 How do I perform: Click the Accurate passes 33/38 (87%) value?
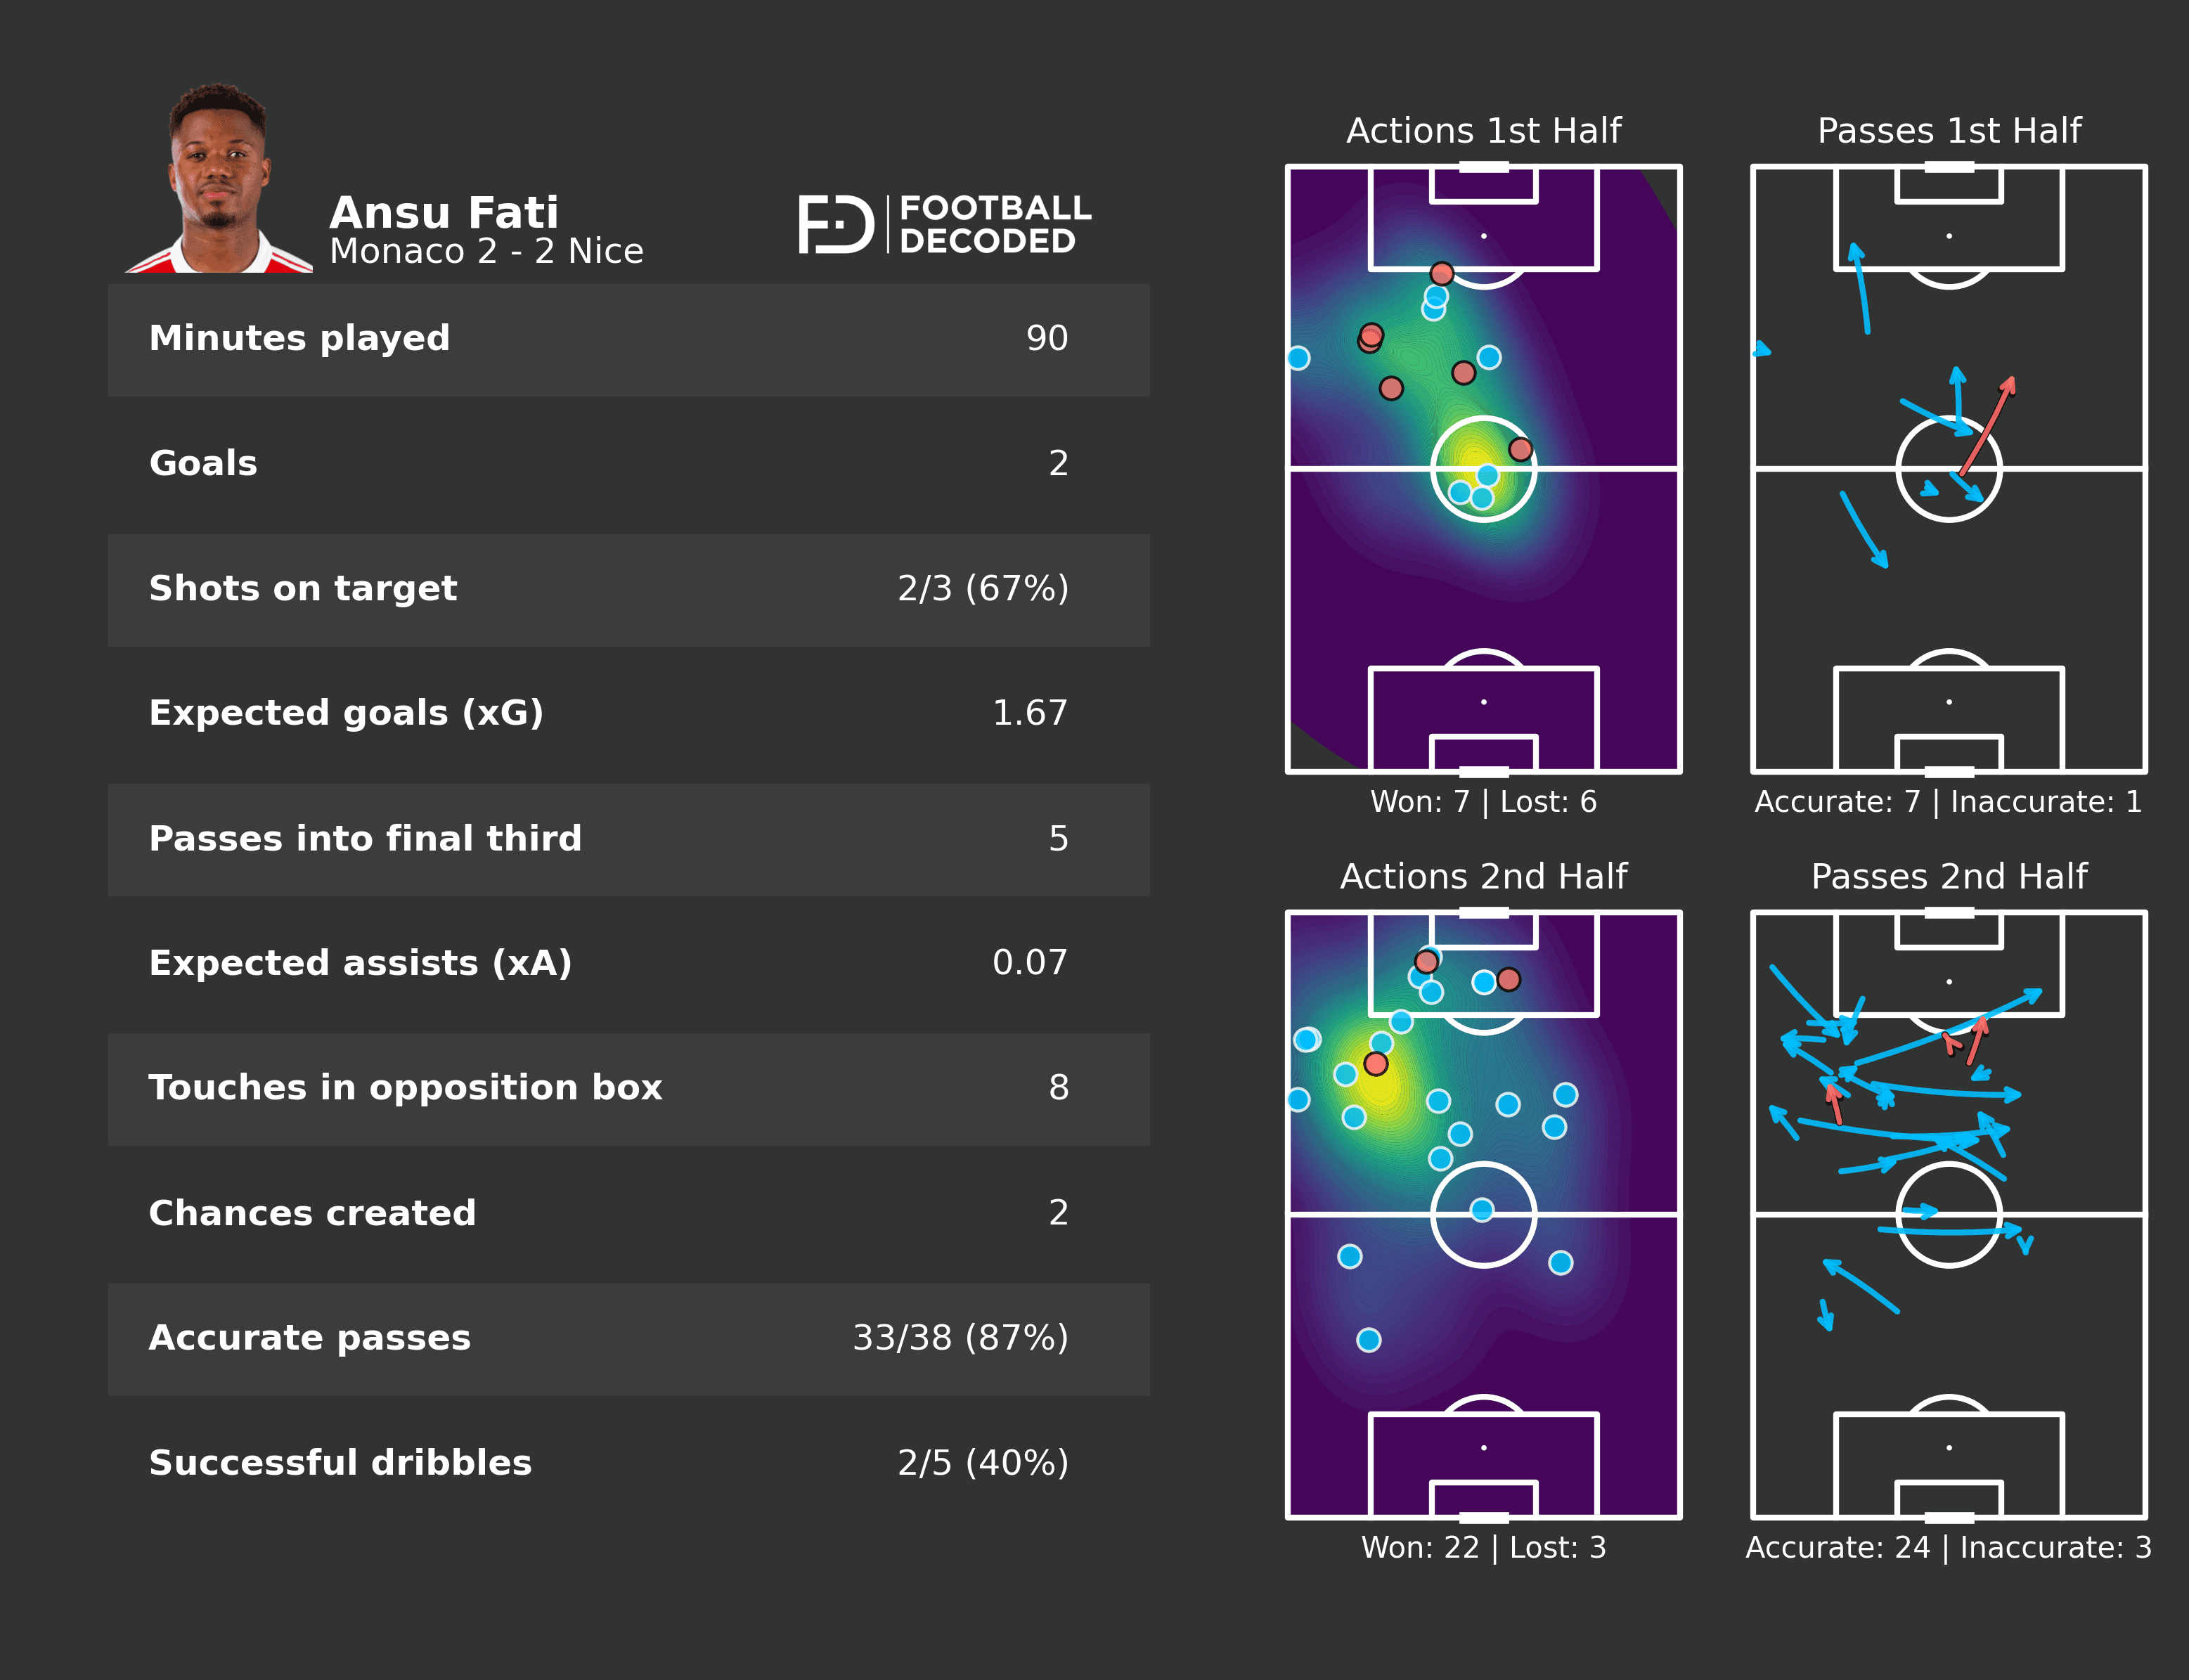pos(959,1338)
